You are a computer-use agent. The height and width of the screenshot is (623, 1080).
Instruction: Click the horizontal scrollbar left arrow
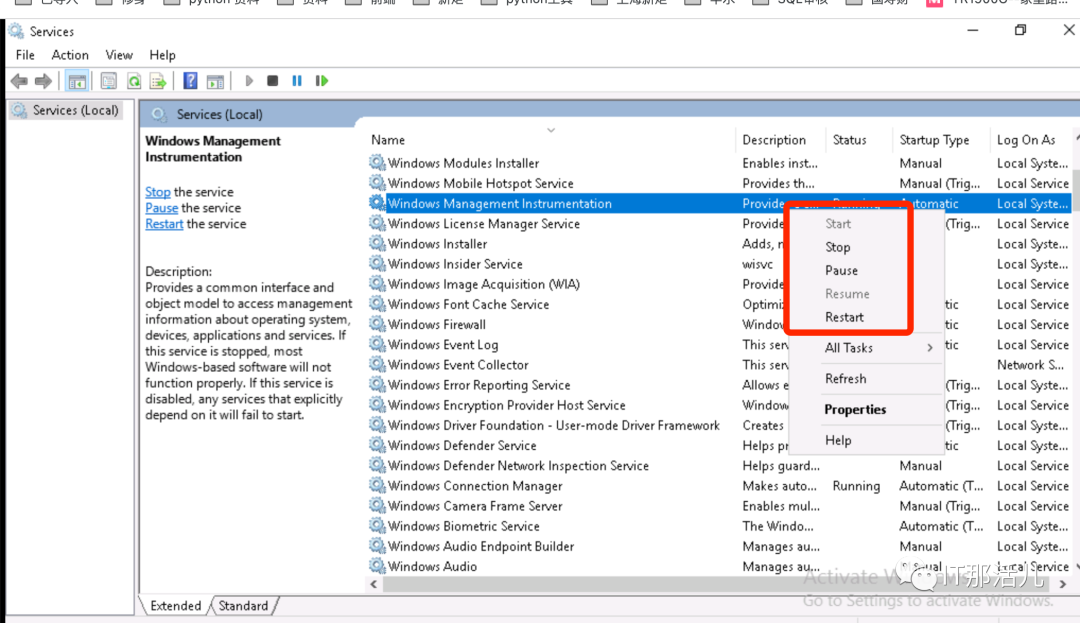(373, 584)
